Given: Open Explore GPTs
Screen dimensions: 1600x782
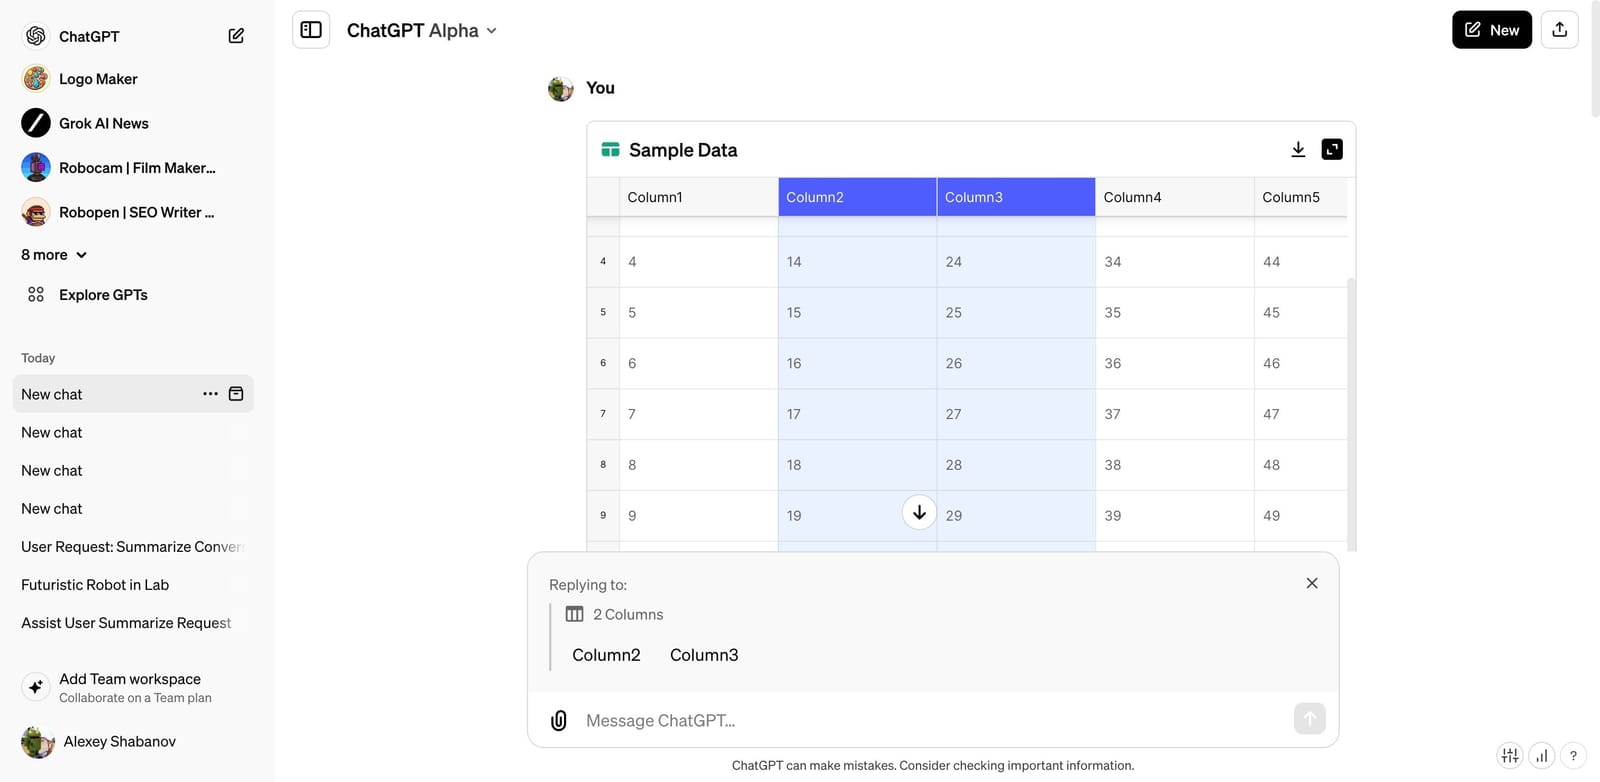Looking at the screenshot, I should (x=102, y=294).
